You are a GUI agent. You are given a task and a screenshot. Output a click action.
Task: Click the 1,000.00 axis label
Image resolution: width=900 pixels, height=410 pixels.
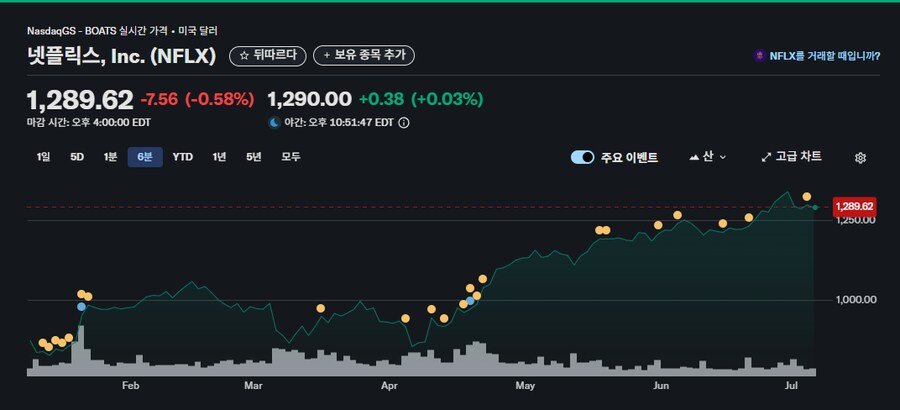856,299
